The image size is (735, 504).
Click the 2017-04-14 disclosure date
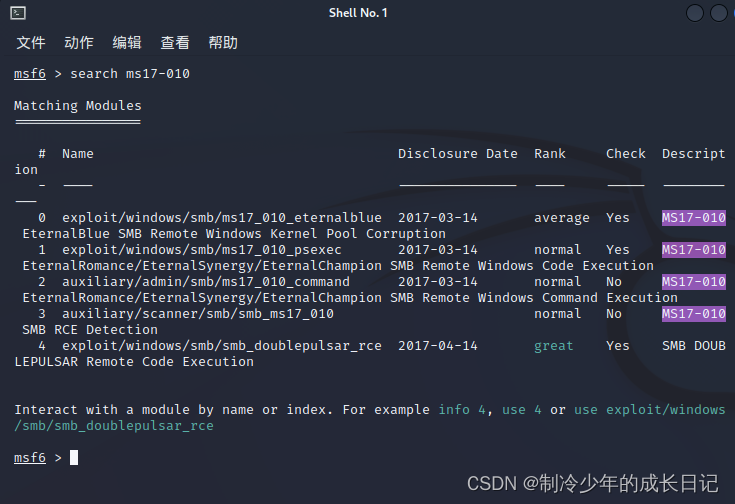(438, 346)
